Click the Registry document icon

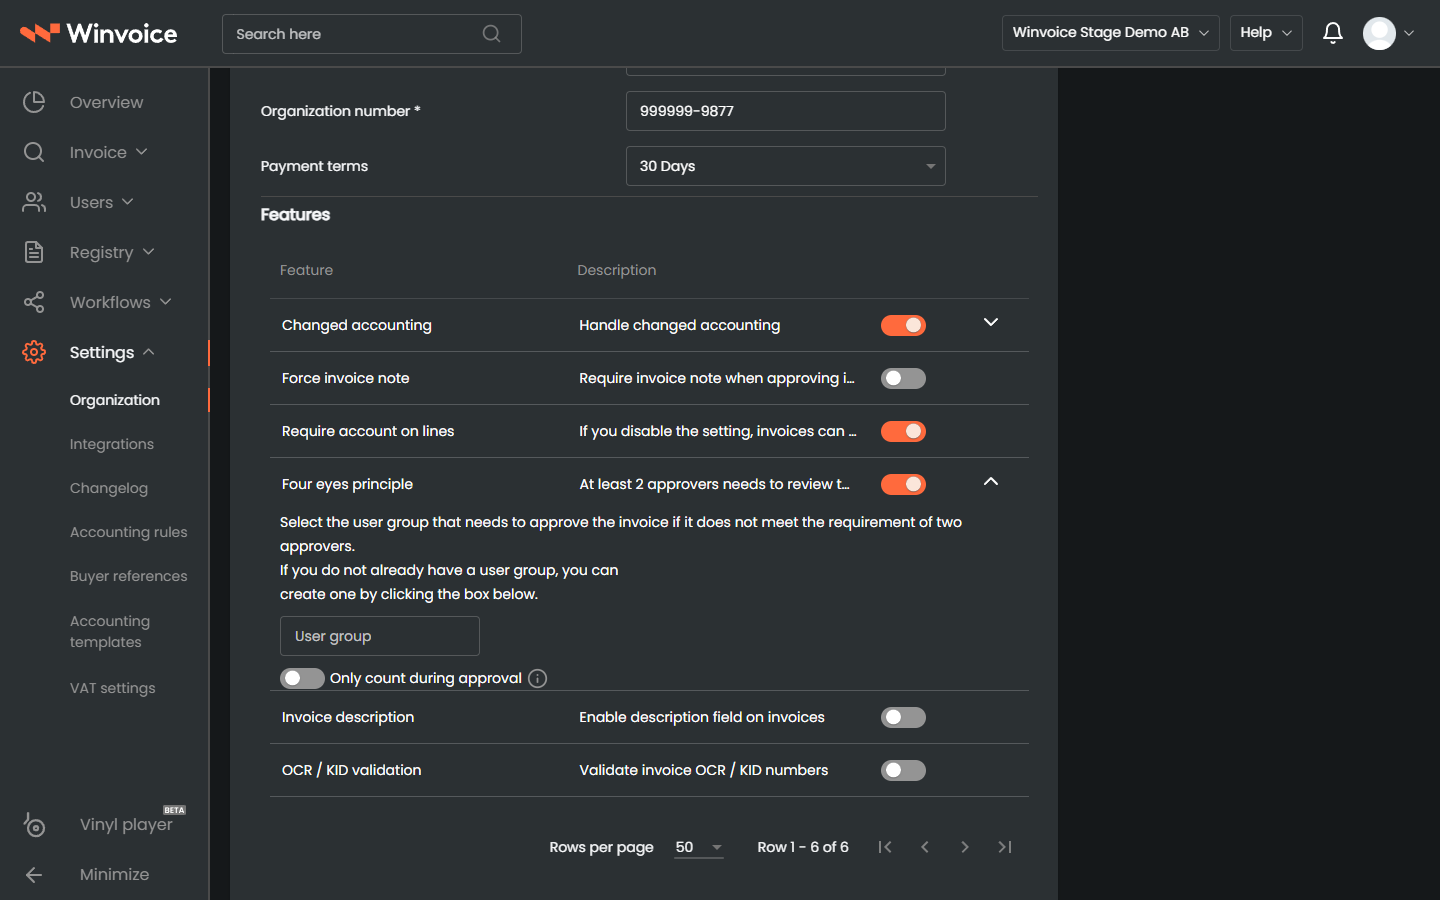(34, 252)
